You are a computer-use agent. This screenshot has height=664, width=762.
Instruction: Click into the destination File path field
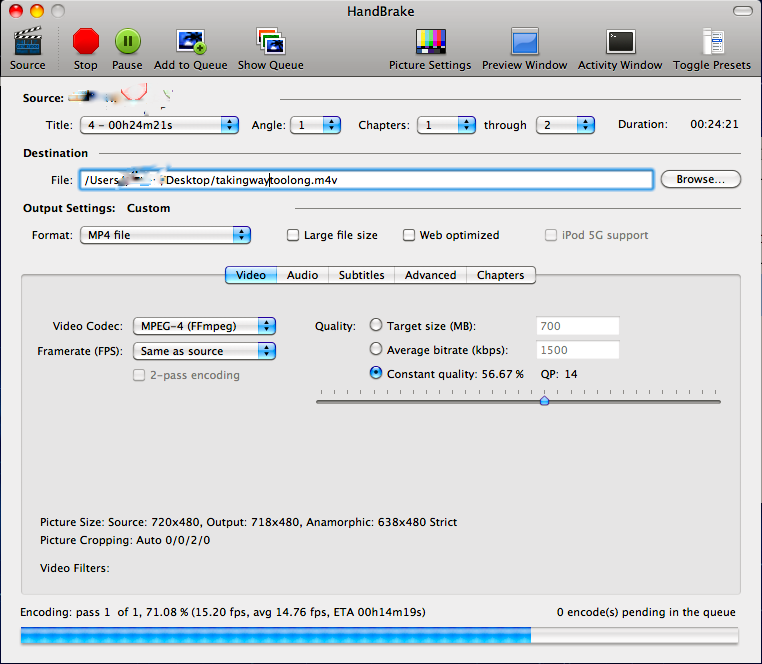pyautogui.click(x=366, y=180)
